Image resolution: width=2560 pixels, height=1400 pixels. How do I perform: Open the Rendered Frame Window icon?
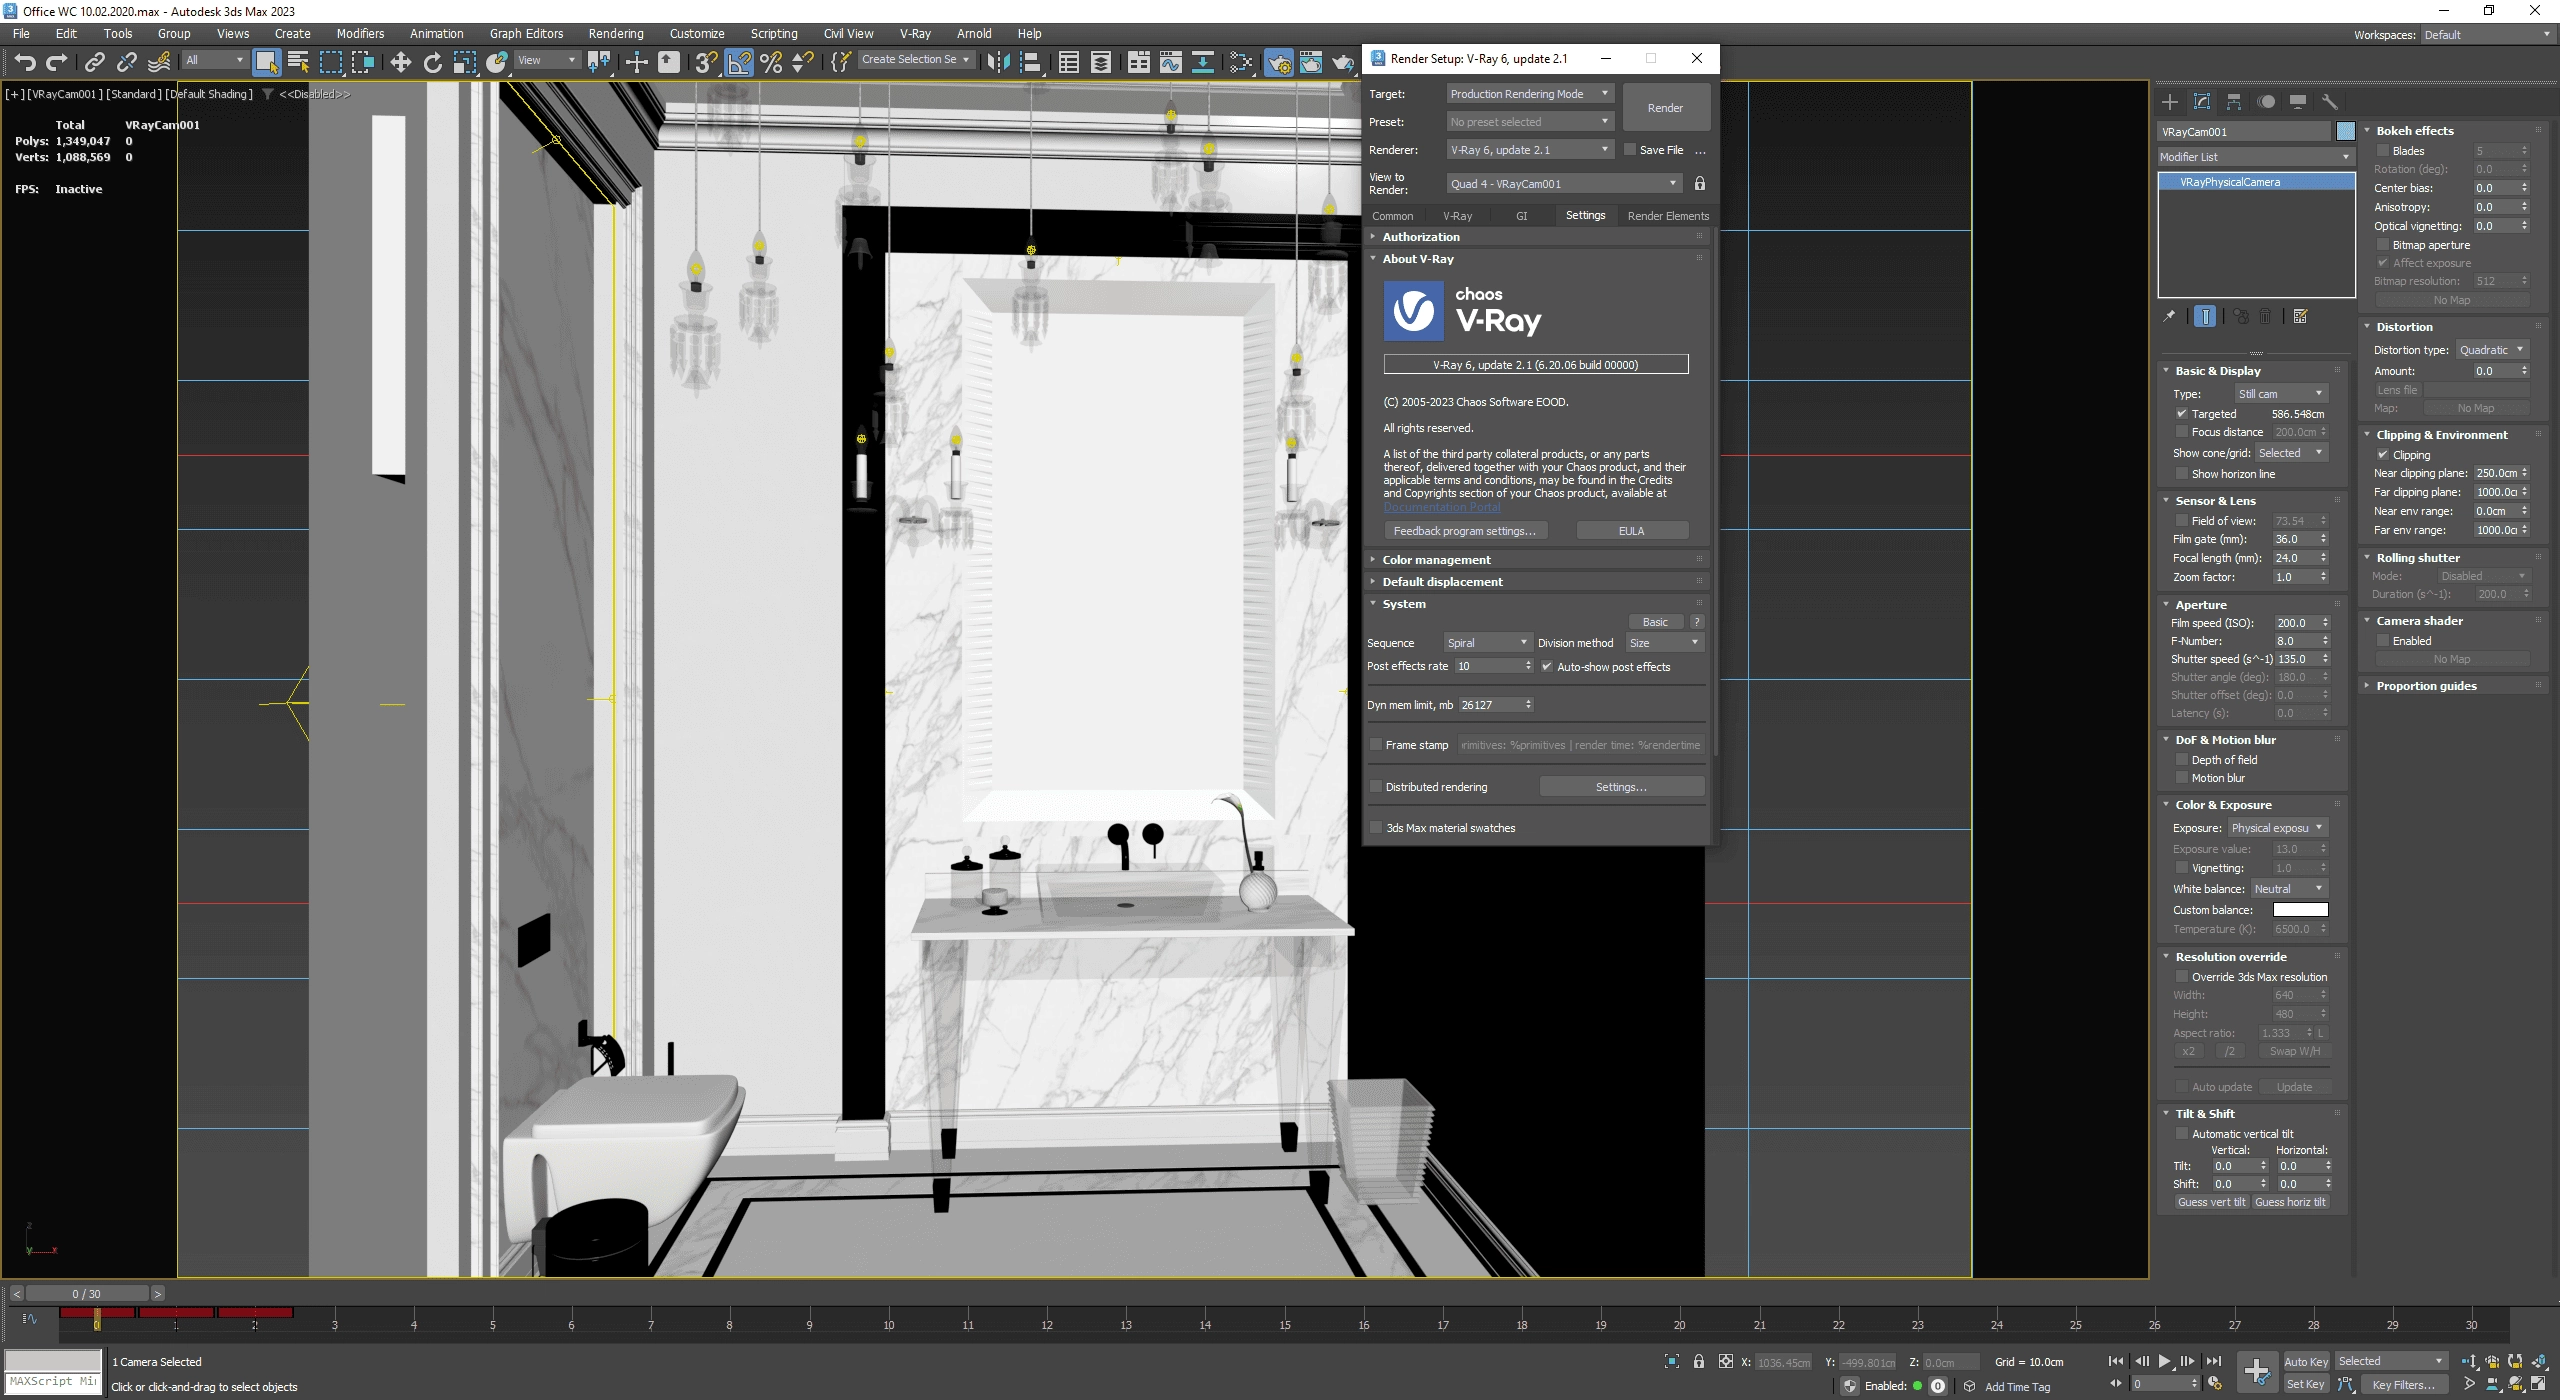[x=1311, y=63]
